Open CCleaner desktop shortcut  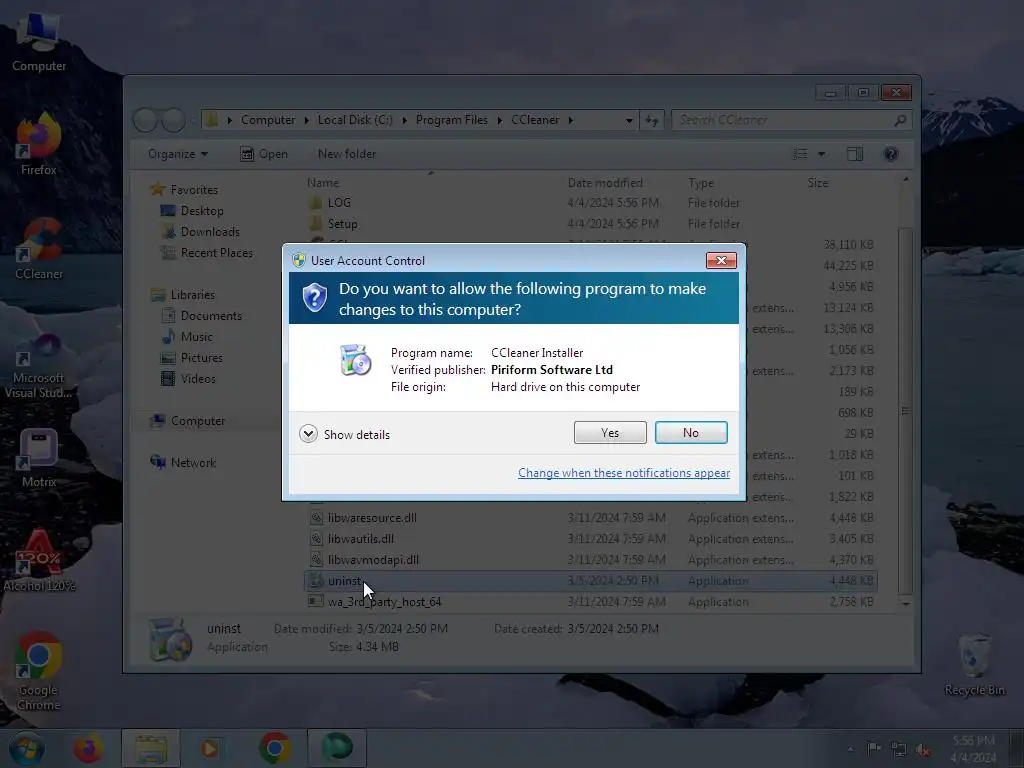pyautogui.click(x=39, y=249)
